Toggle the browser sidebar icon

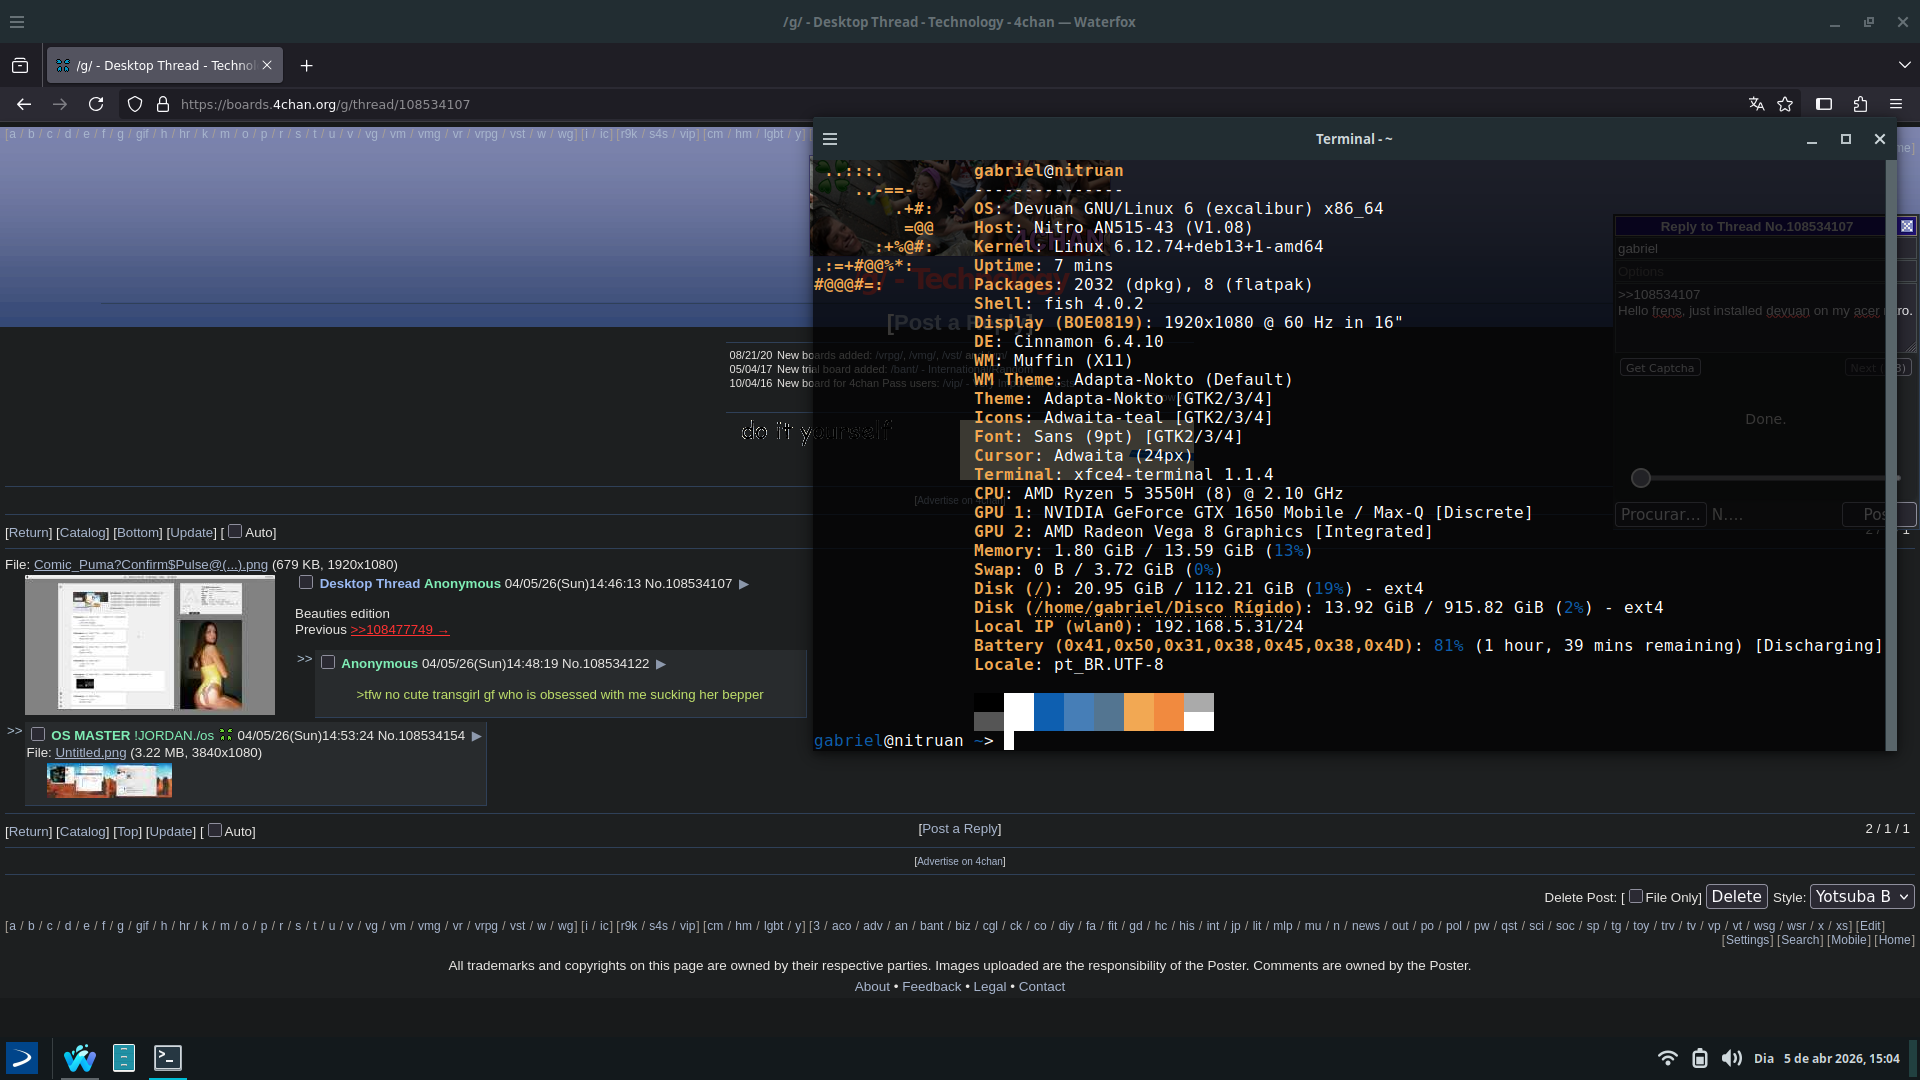[1824, 104]
